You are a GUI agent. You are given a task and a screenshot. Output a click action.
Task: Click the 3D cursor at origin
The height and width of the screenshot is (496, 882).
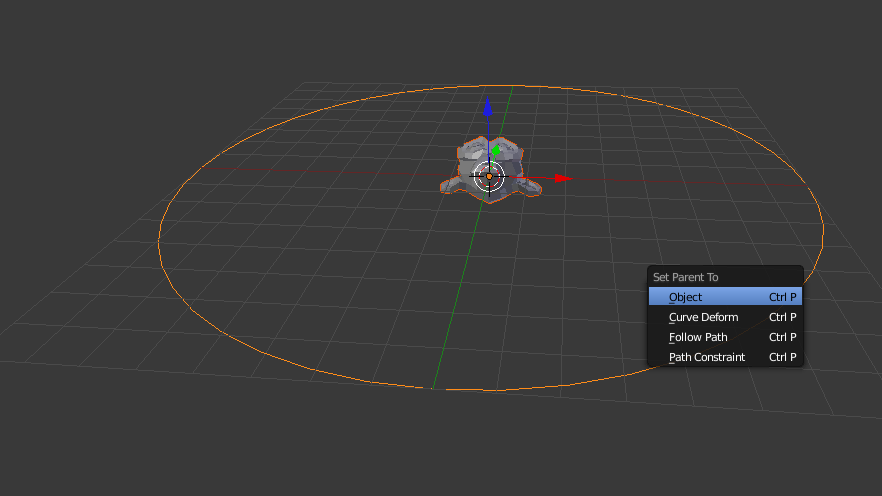[x=489, y=177]
